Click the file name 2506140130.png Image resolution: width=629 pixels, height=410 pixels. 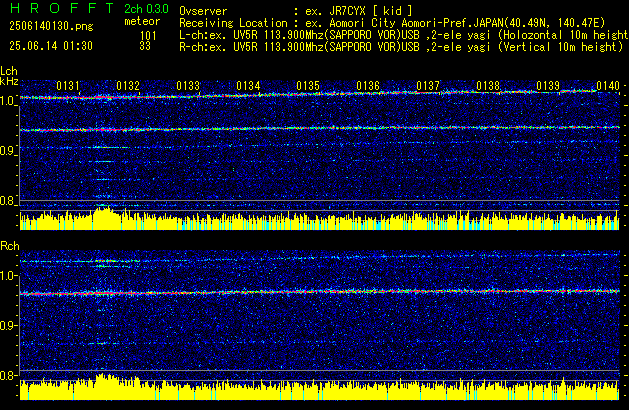click(x=51, y=26)
